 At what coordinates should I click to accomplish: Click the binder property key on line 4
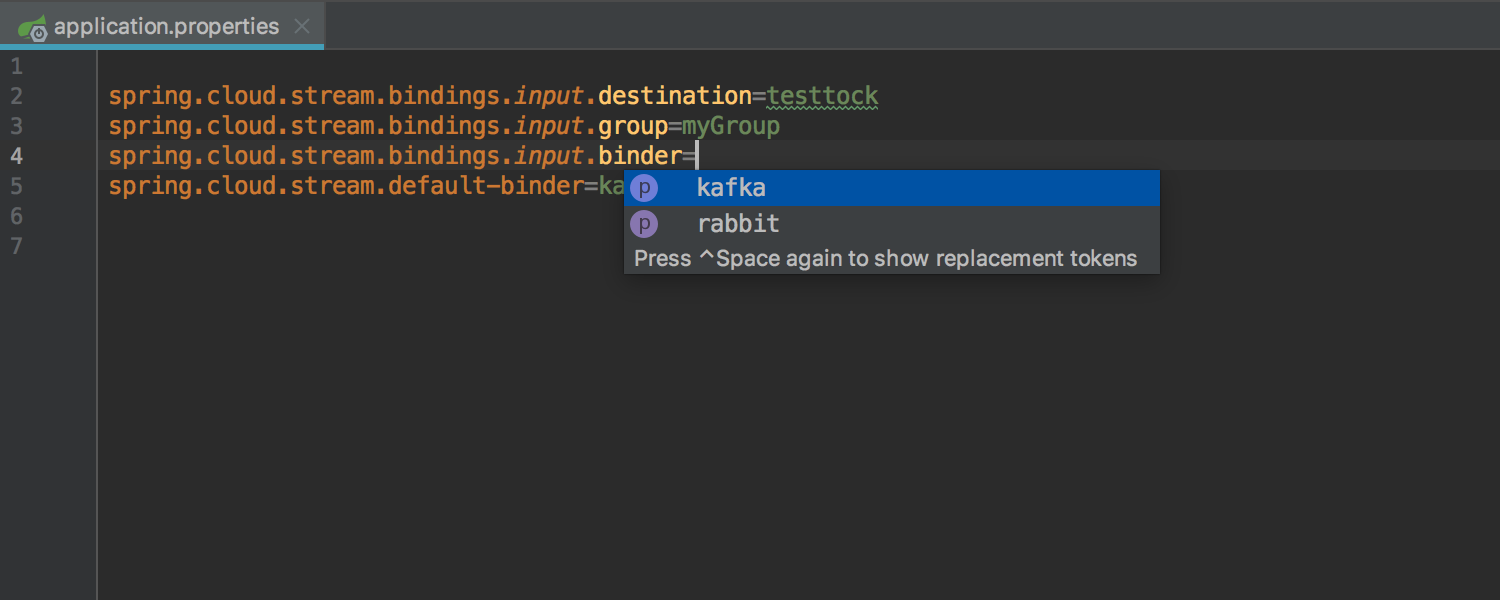(x=640, y=156)
